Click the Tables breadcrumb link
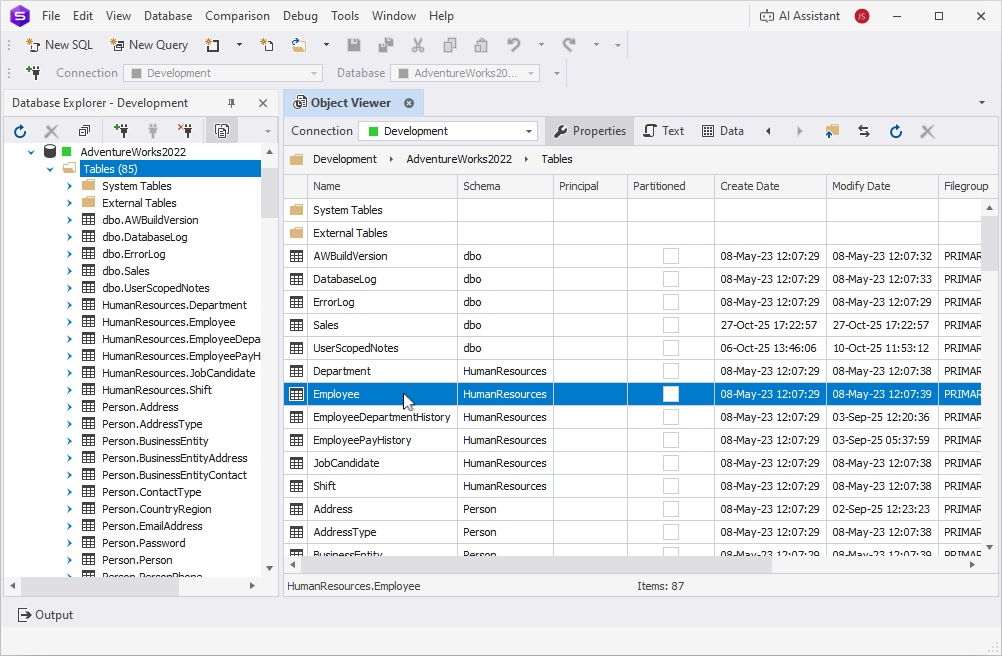This screenshot has width=1002, height=656. click(556, 158)
